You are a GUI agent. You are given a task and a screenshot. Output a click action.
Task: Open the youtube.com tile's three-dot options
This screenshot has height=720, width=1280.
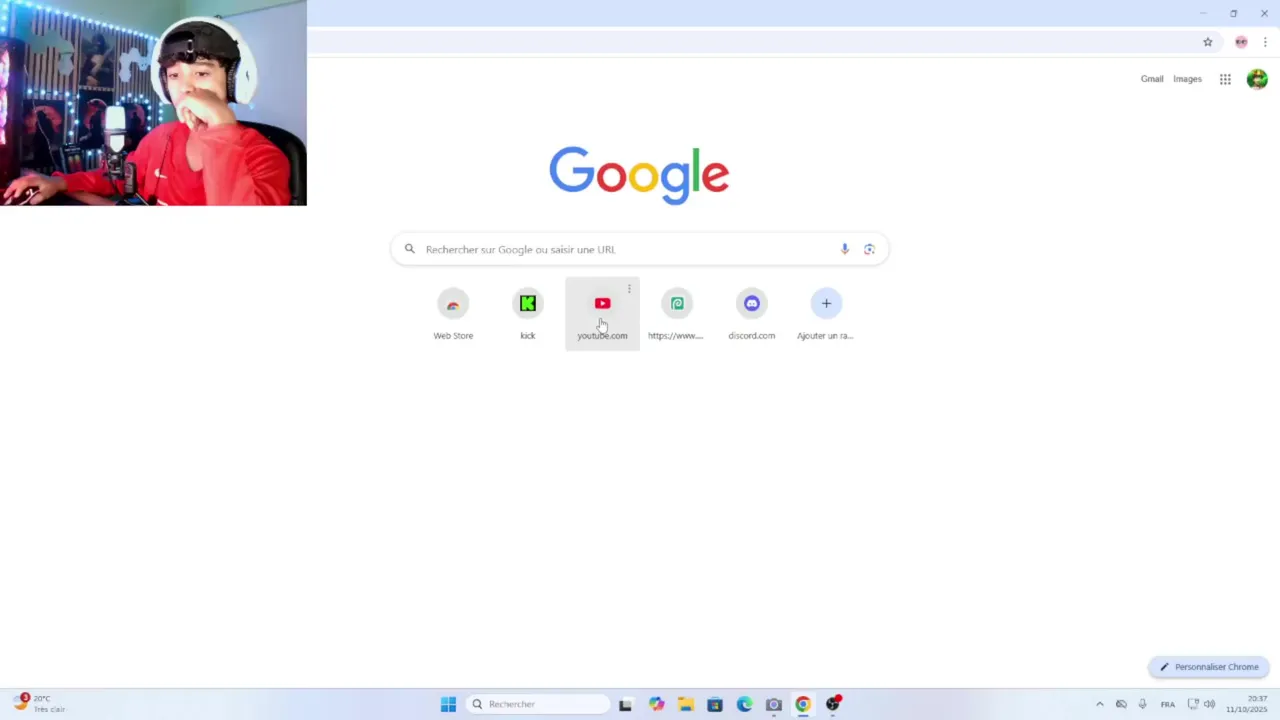pos(629,289)
